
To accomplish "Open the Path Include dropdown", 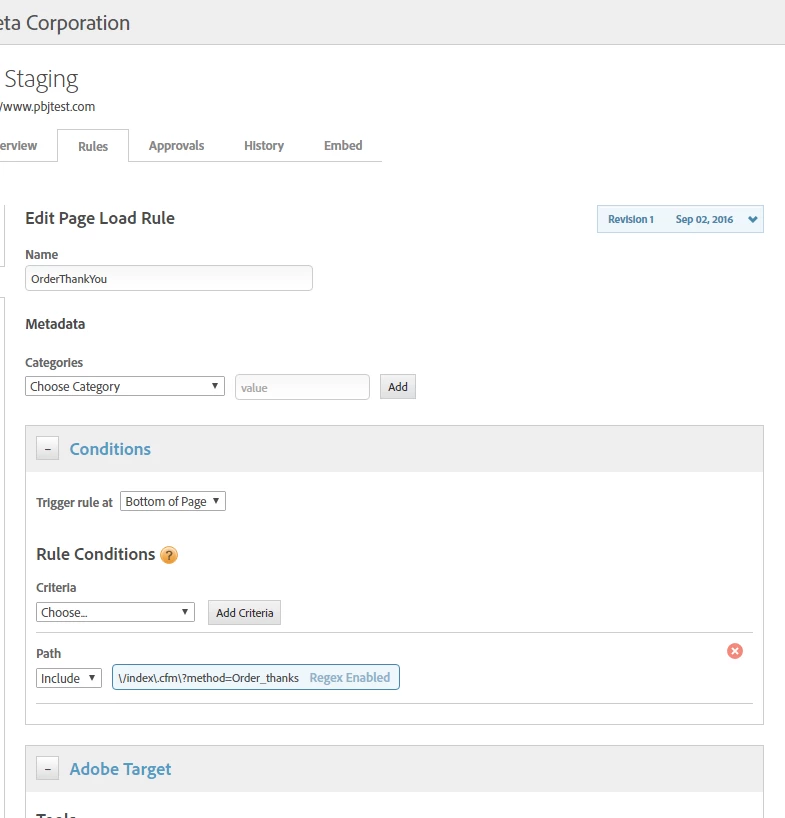I will coord(69,678).
